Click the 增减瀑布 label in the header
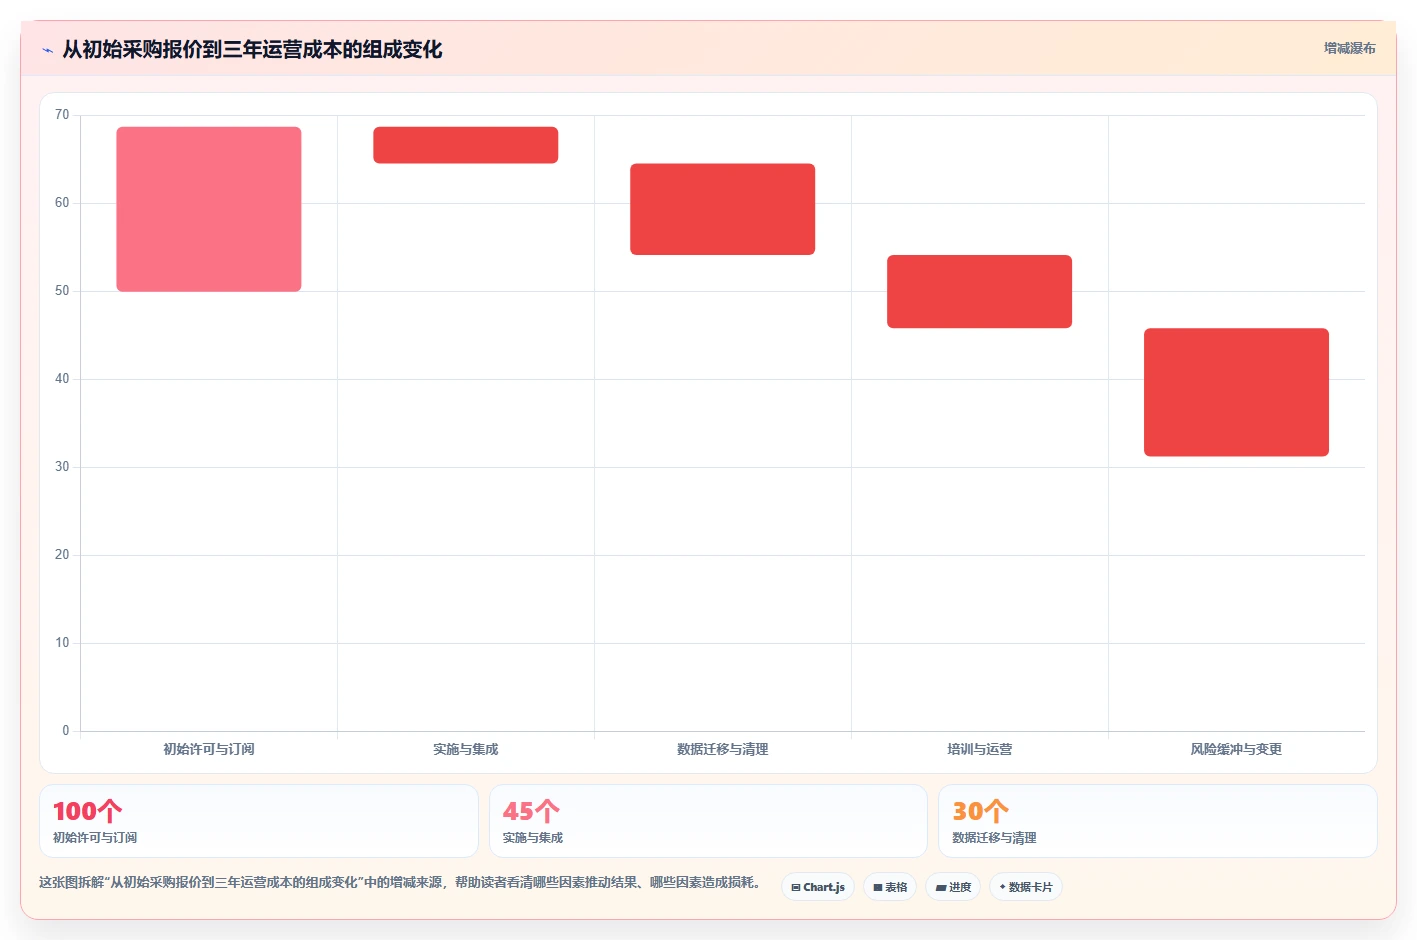This screenshot has height=940, width=1417. [x=1349, y=48]
